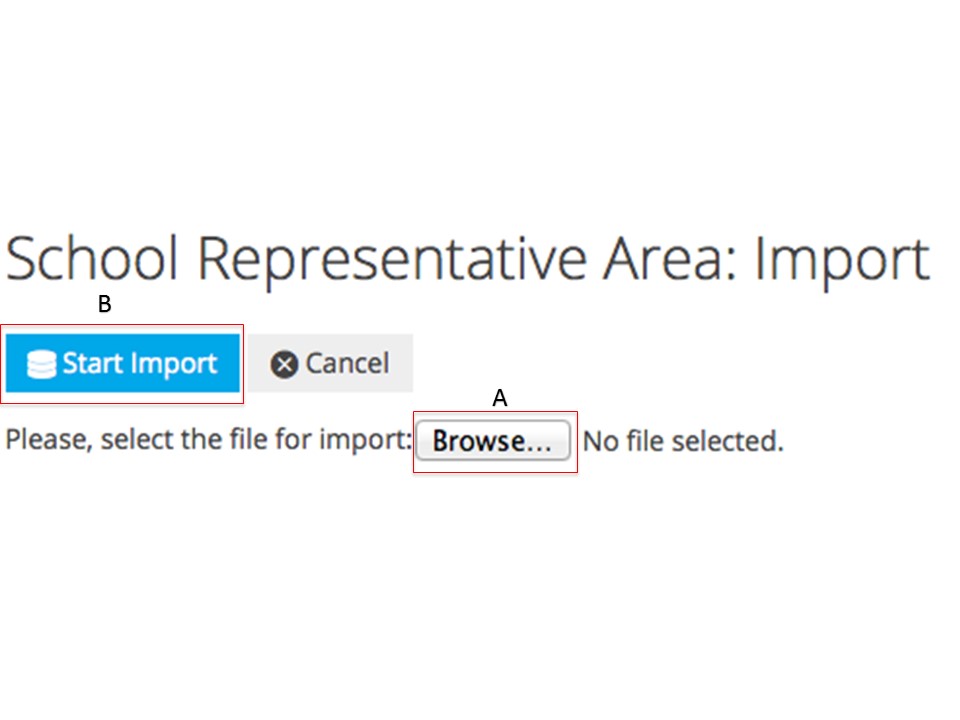The width and height of the screenshot is (960, 720).
Task: Click the 'Please, select the file for import:' label
Action: coord(209,440)
